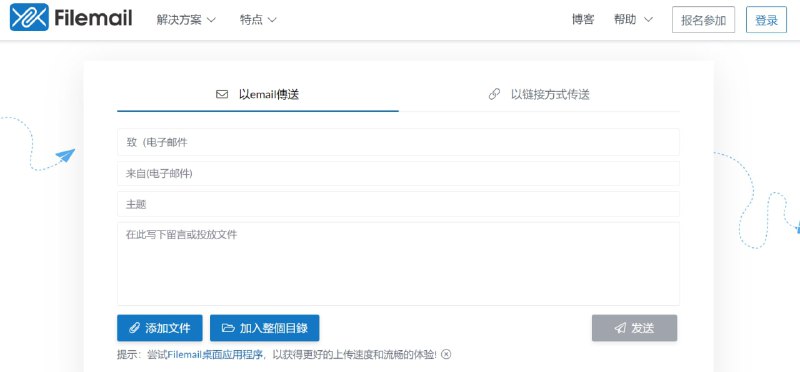Click the Filemail wordmark text
800x372 pixels.
click(x=93, y=18)
